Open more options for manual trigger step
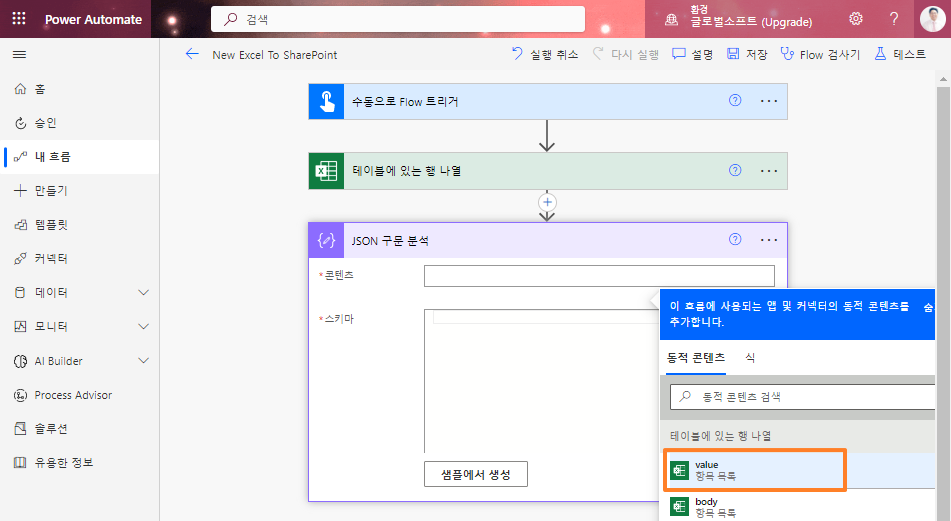 pyautogui.click(x=769, y=101)
